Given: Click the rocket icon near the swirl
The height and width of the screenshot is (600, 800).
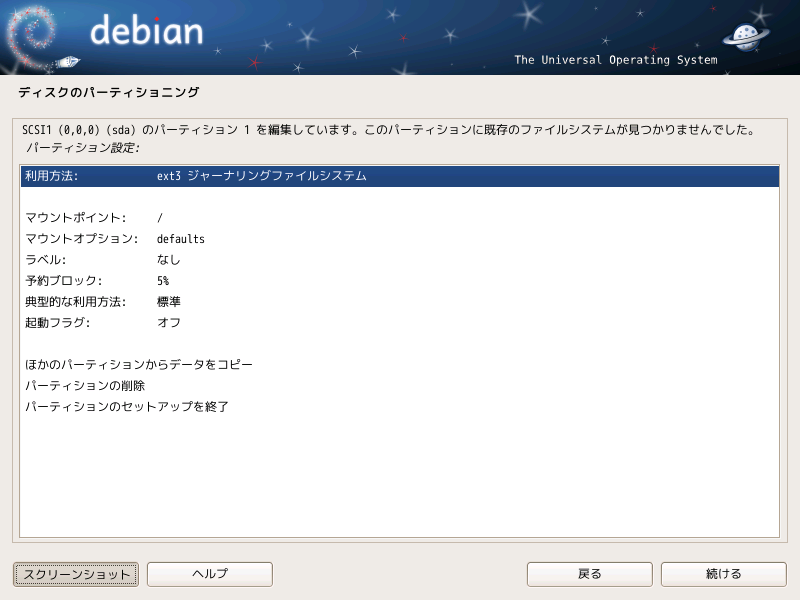Looking at the screenshot, I should click(68, 62).
